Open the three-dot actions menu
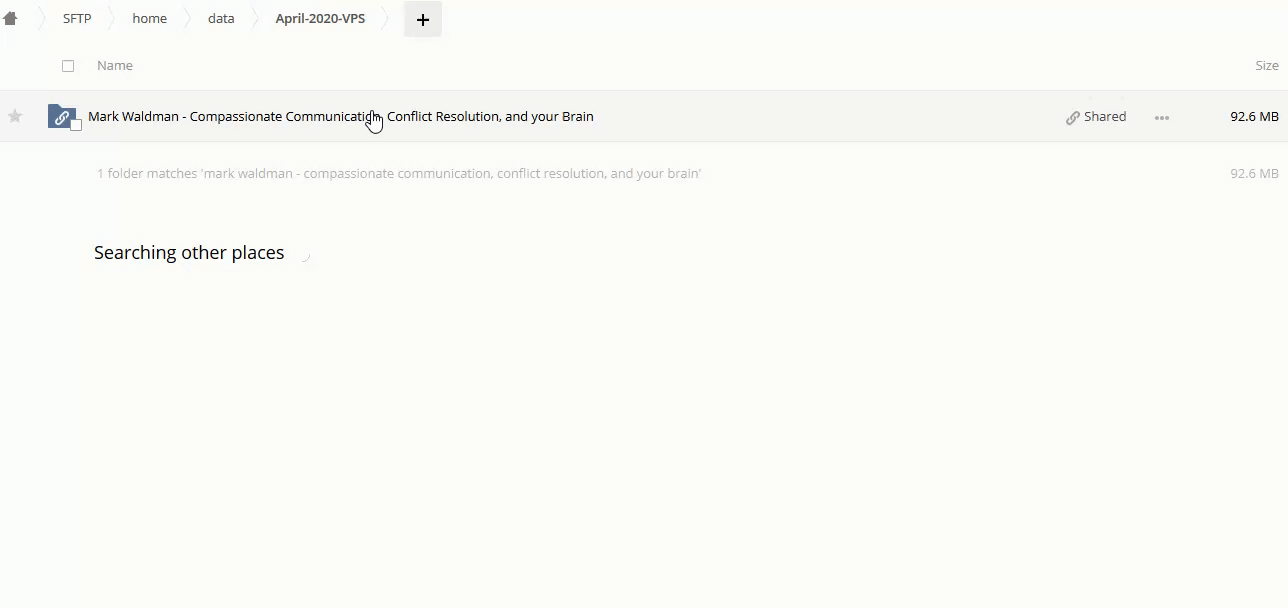Viewport: 1288px width, 608px height. (1161, 118)
